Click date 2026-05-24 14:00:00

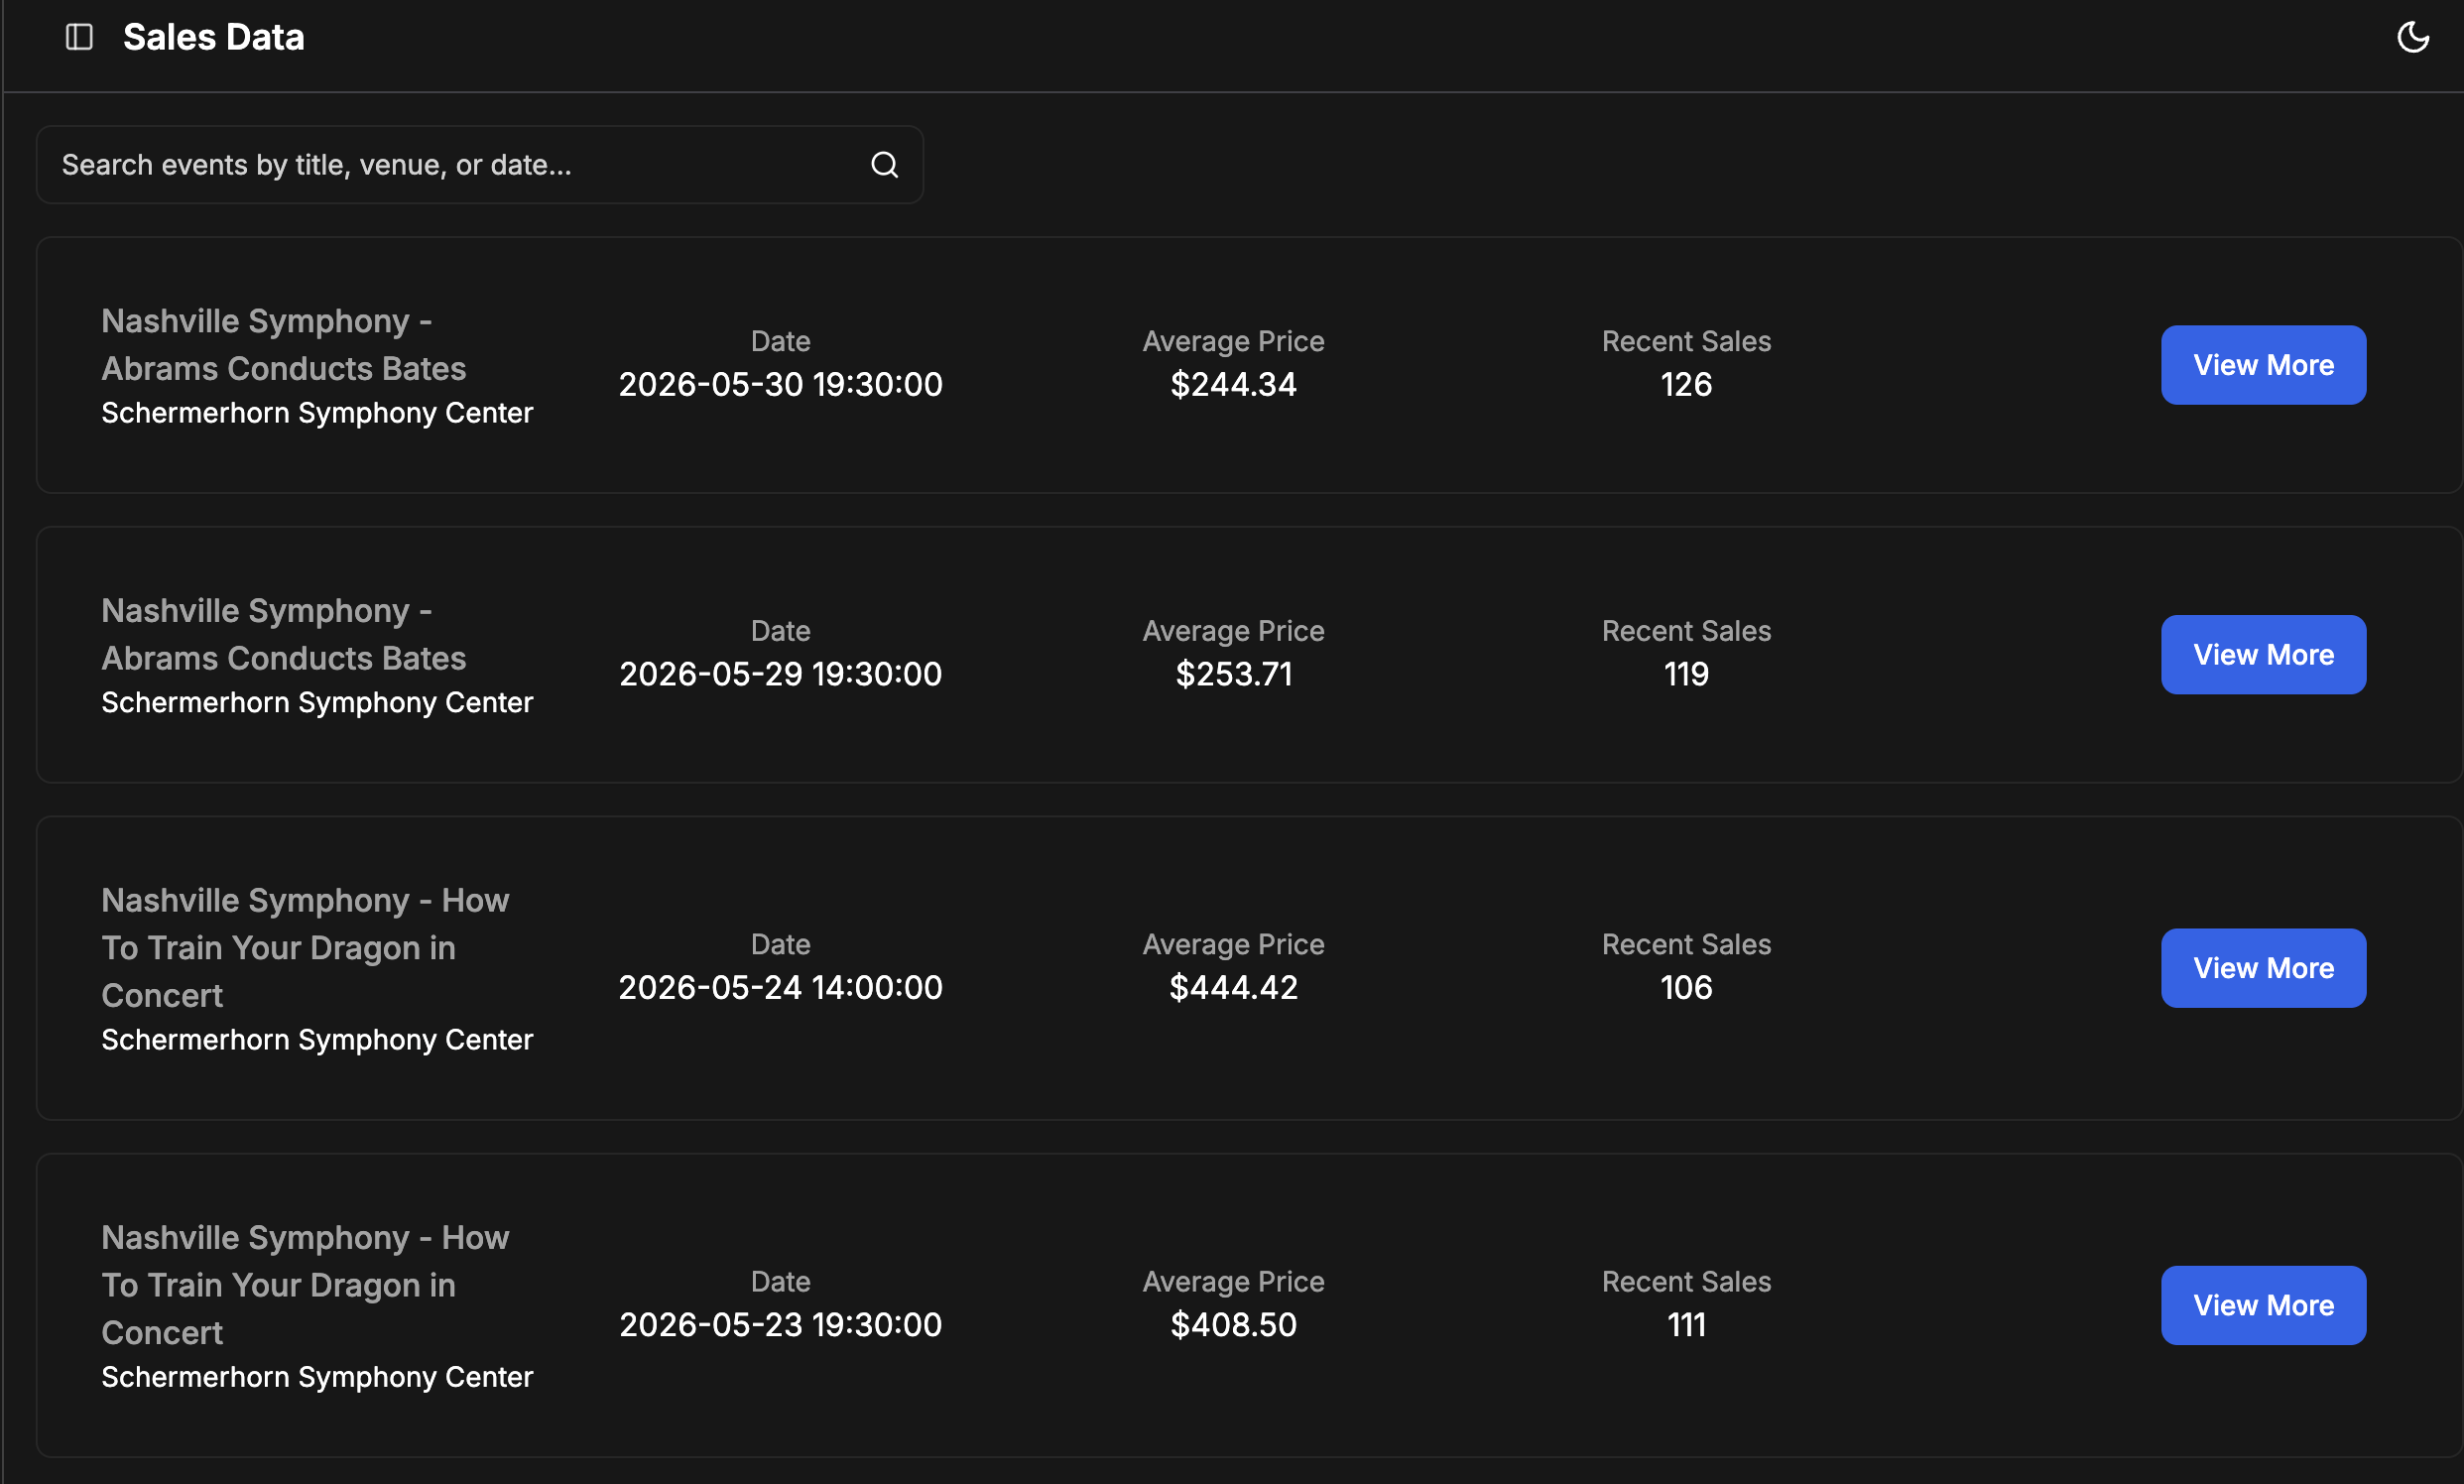pos(780,988)
